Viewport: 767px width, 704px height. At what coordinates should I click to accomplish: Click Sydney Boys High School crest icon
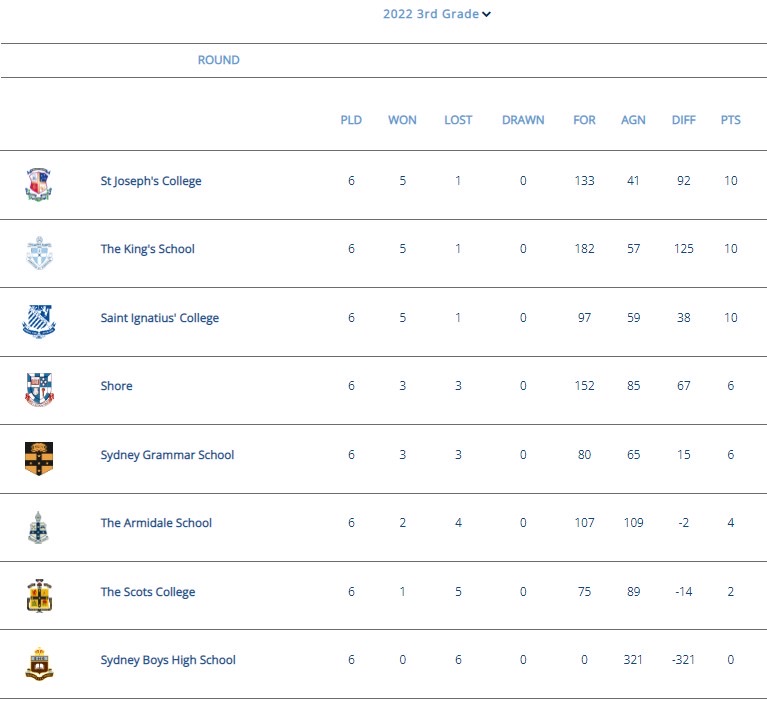[39, 664]
